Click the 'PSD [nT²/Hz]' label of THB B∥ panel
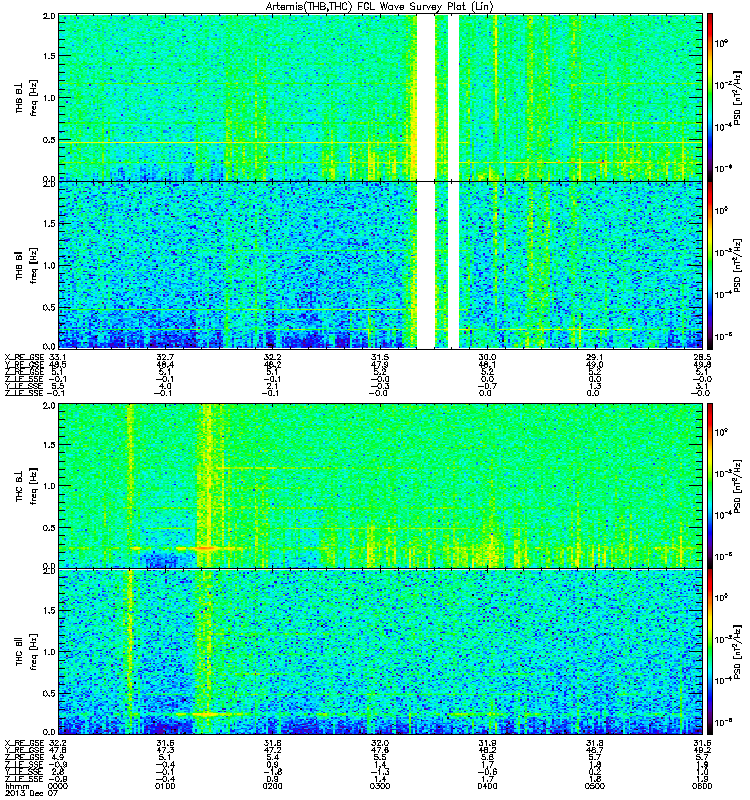This screenshot has height=800, width=750. (x=738, y=265)
